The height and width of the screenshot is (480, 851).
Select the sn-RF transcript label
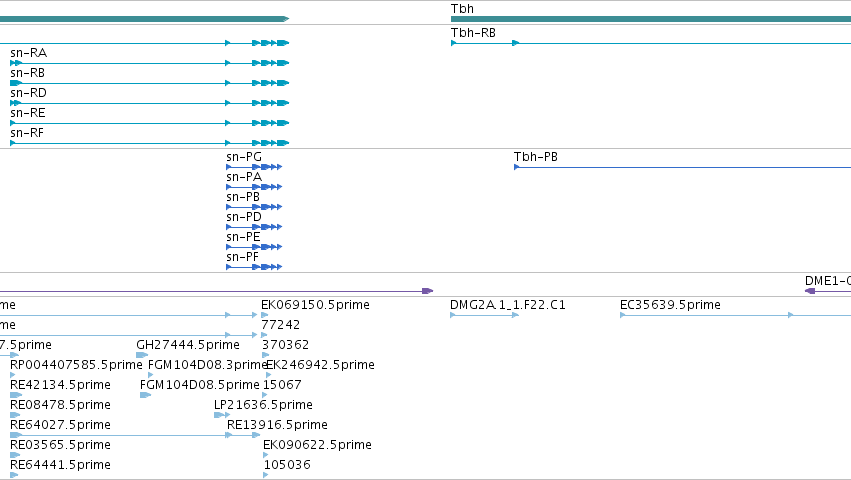tap(27, 133)
